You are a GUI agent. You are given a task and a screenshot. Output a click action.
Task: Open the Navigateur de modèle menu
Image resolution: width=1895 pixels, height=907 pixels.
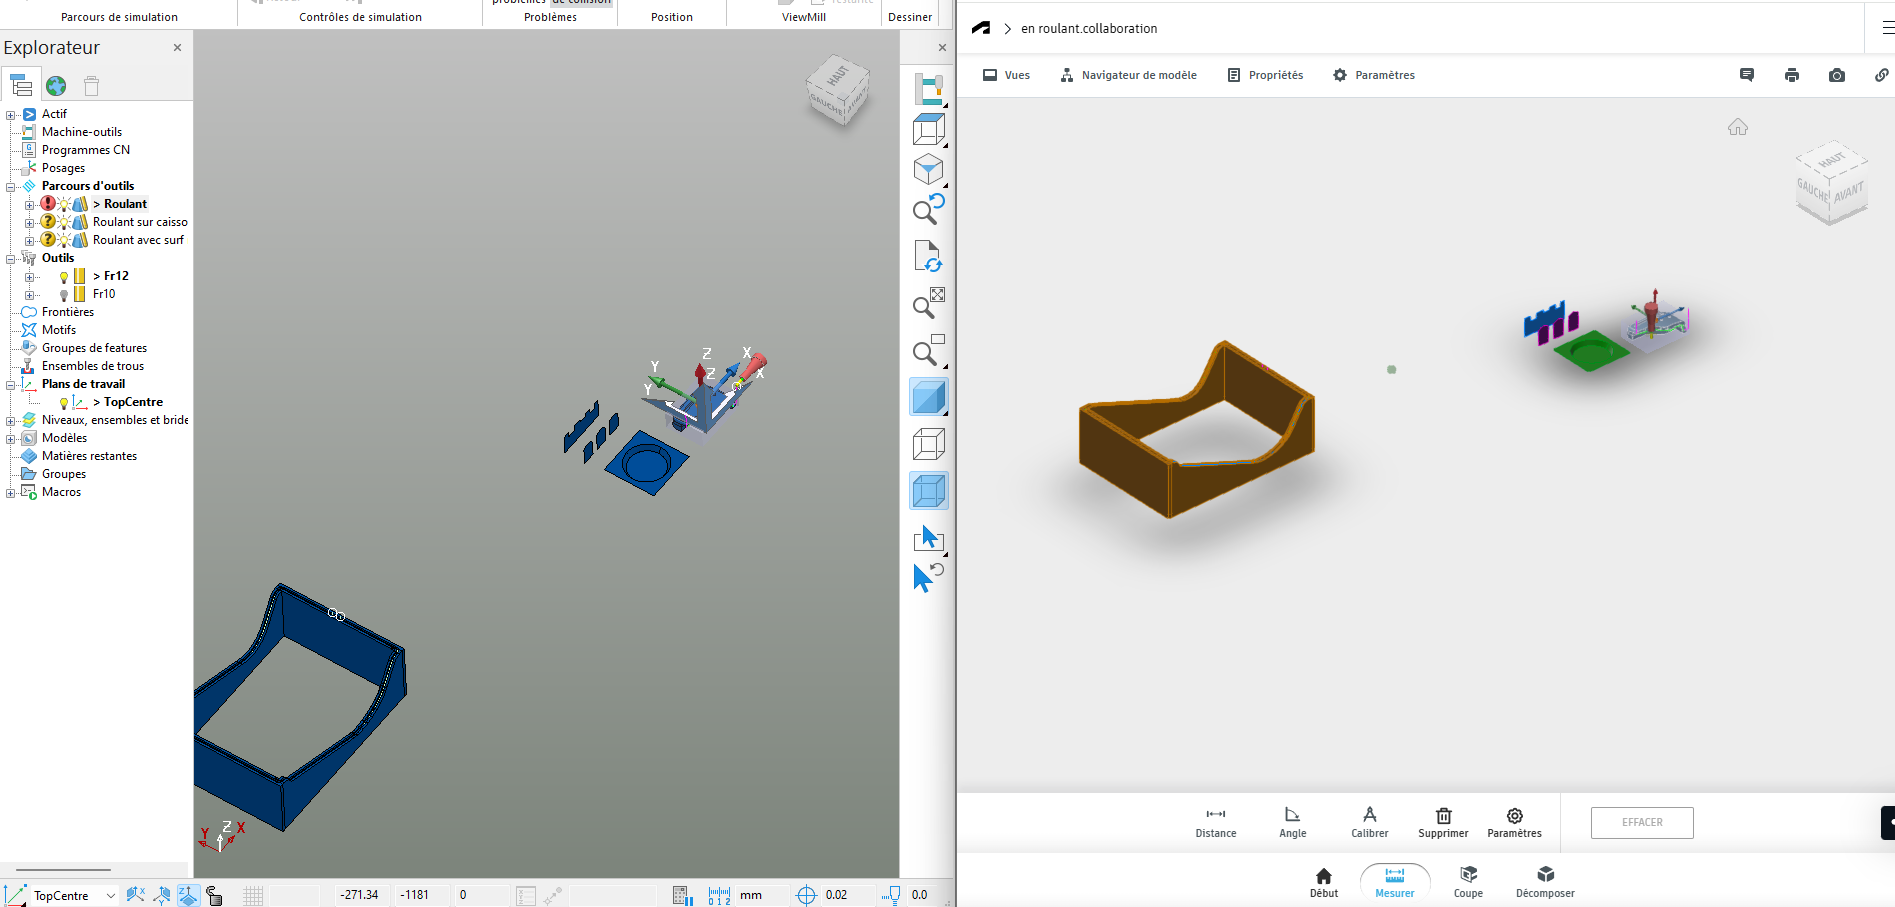(1128, 75)
